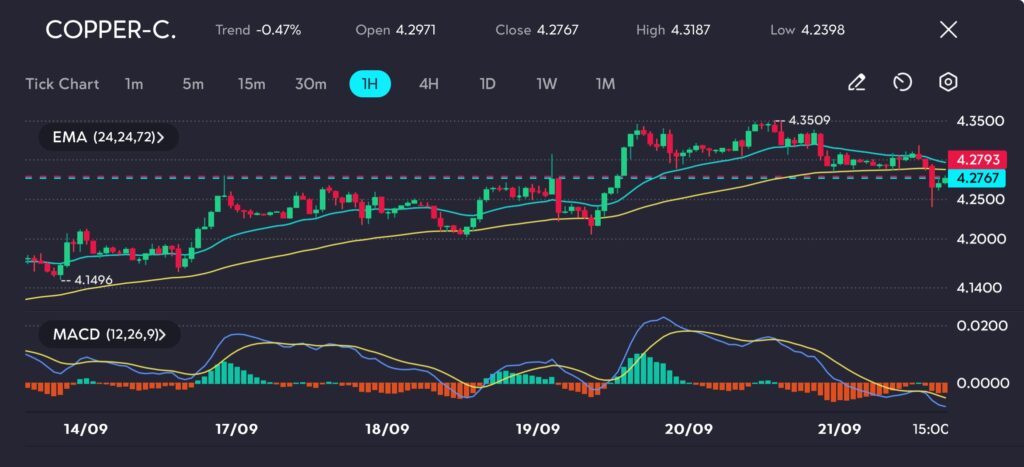Click the High 4.3187 value
Image resolution: width=1024 pixels, height=467 pixels.
(673, 30)
